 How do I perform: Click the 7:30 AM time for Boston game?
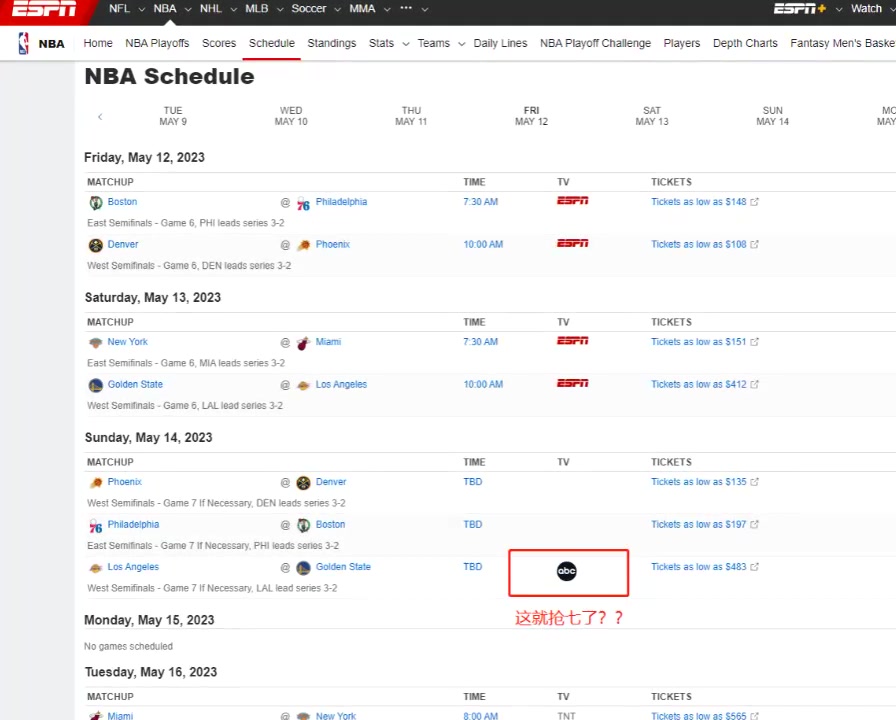481,202
